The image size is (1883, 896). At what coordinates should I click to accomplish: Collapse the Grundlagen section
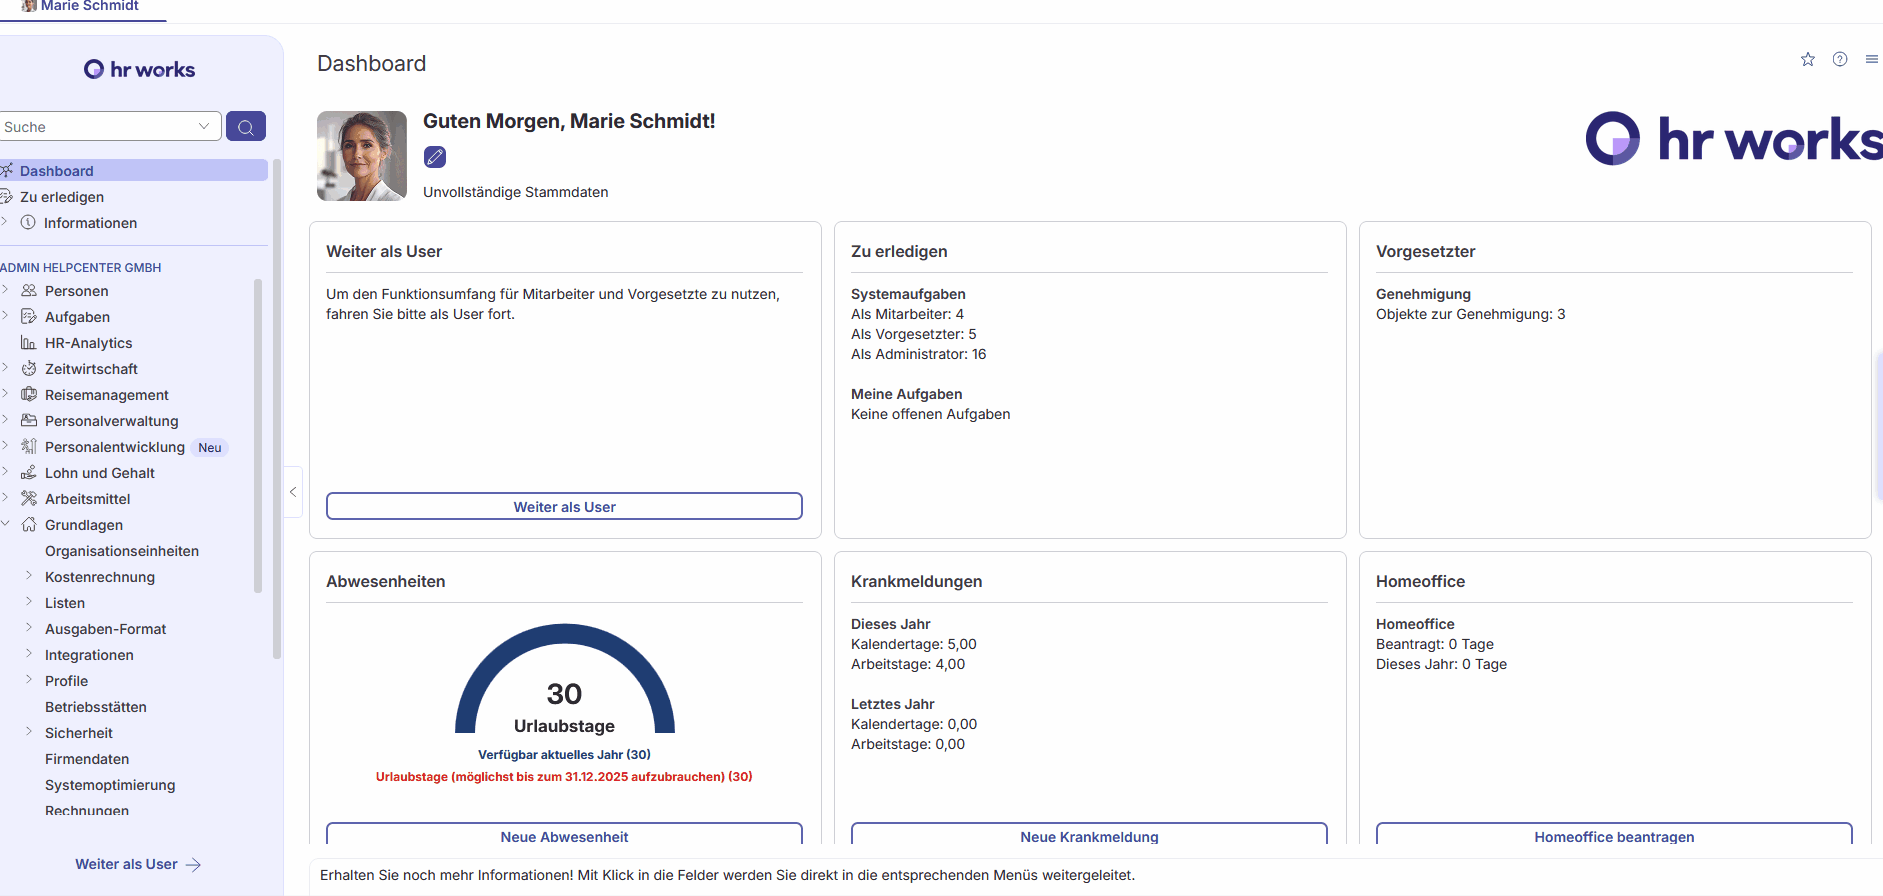6,524
